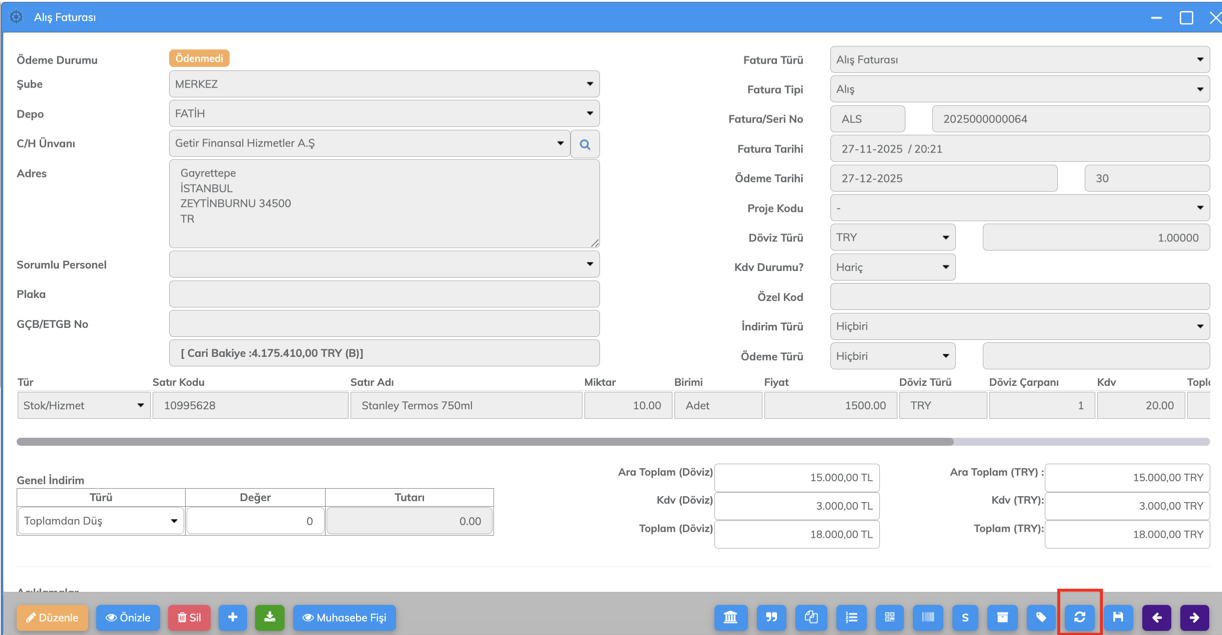The image size is (1222, 635).
Task: Click the Muhasebe Fişi button
Action: 344,618
